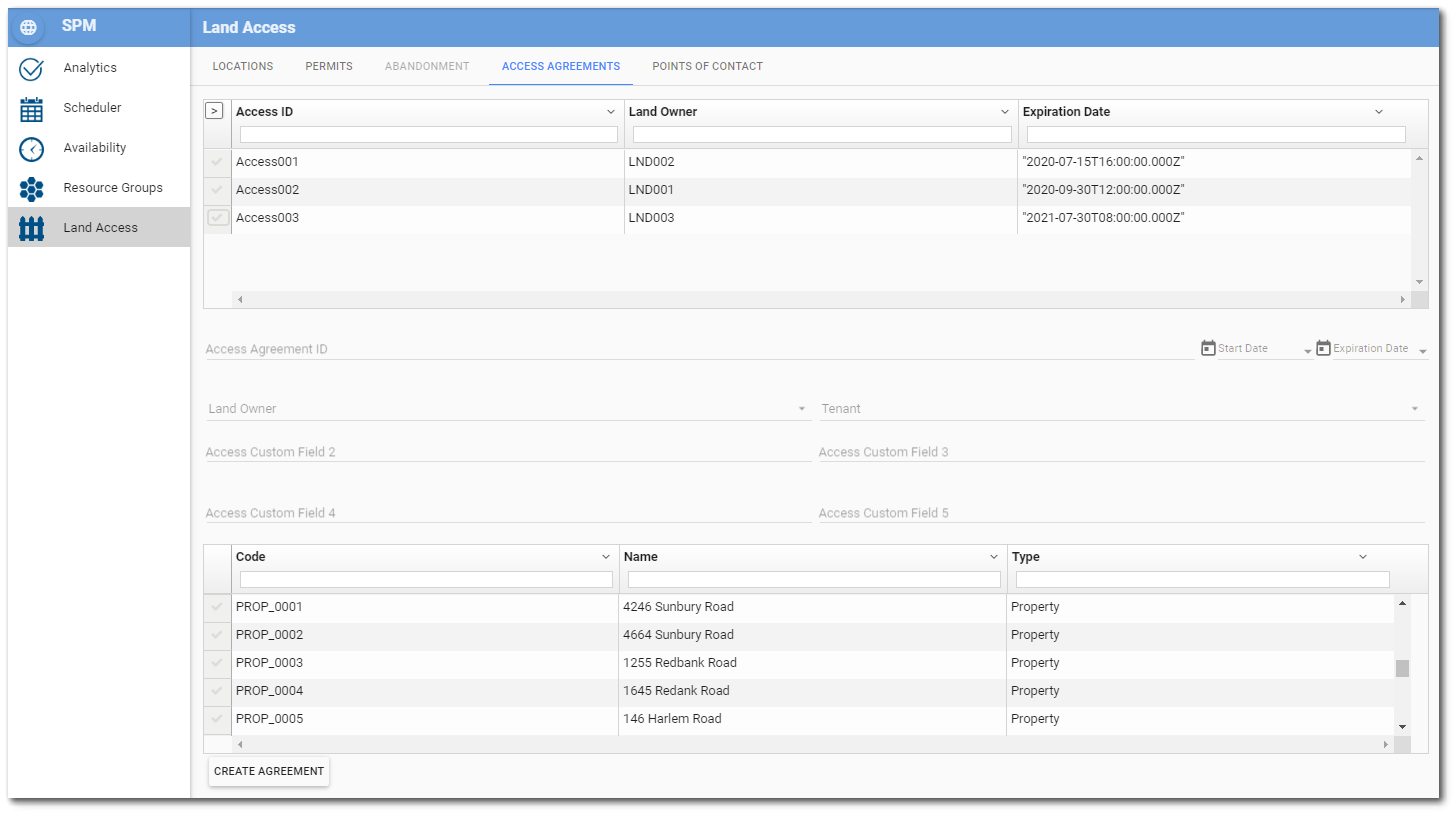Toggle the checkmark for Access001 row
The height and width of the screenshot is (814, 1455).
[x=217, y=162]
